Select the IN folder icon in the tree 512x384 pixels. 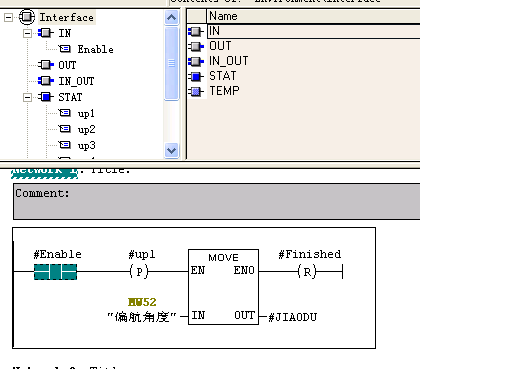pos(46,33)
